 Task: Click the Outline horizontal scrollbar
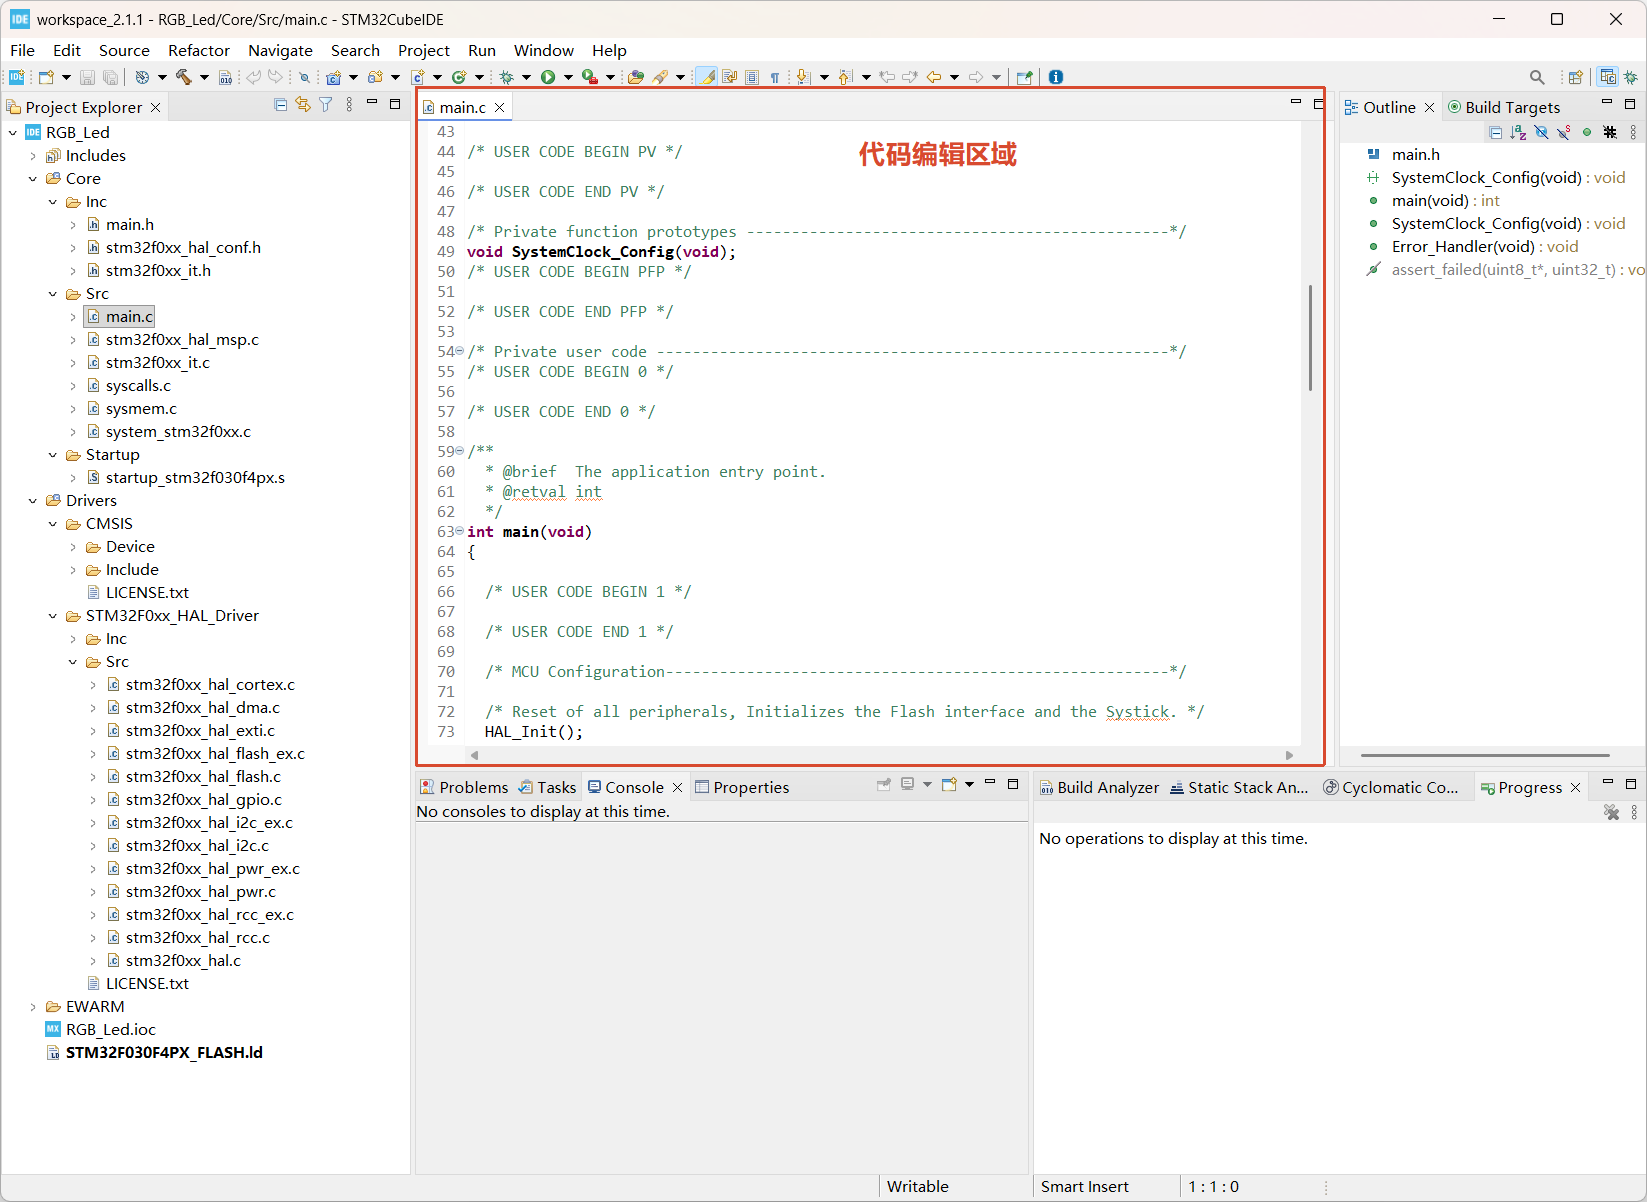coord(1485,755)
